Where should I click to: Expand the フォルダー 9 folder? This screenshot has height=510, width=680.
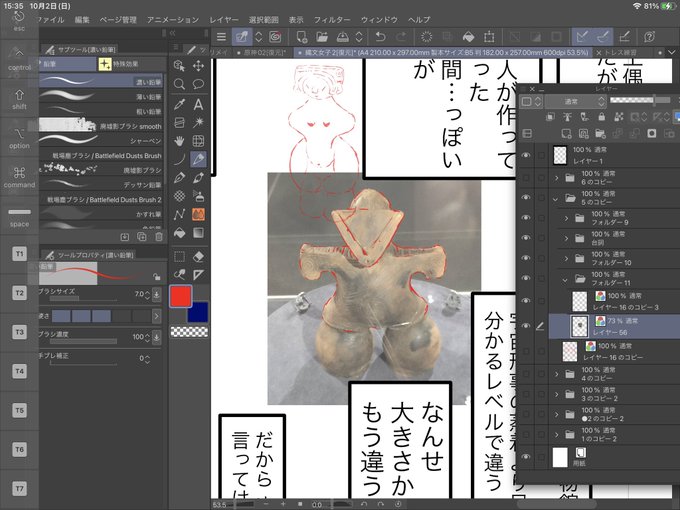point(566,218)
